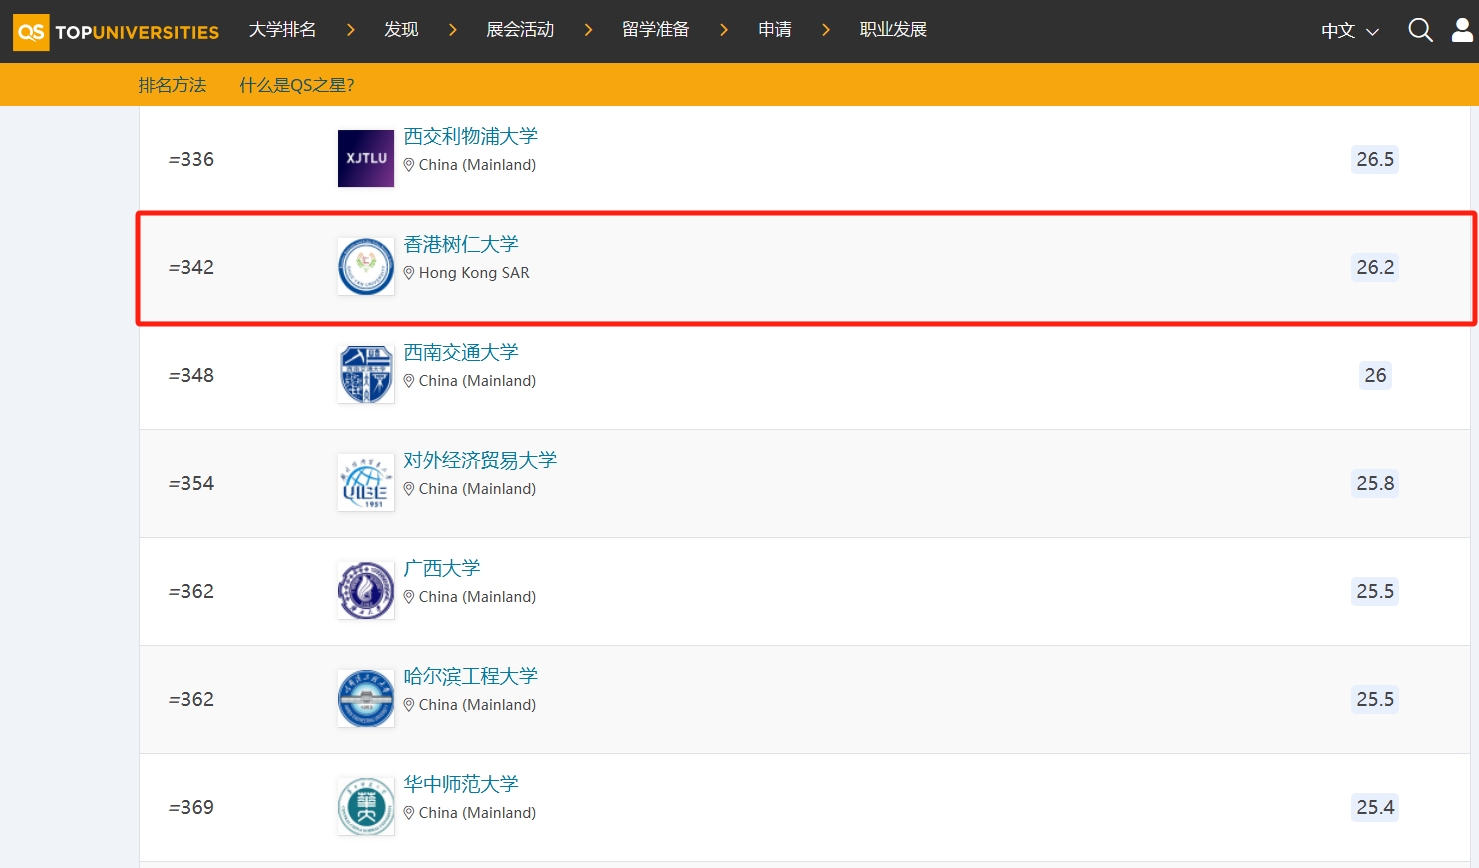This screenshot has width=1479, height=868.
Task: Click the UIBE 1951 globe logo
Action: (x=365, y=482)
